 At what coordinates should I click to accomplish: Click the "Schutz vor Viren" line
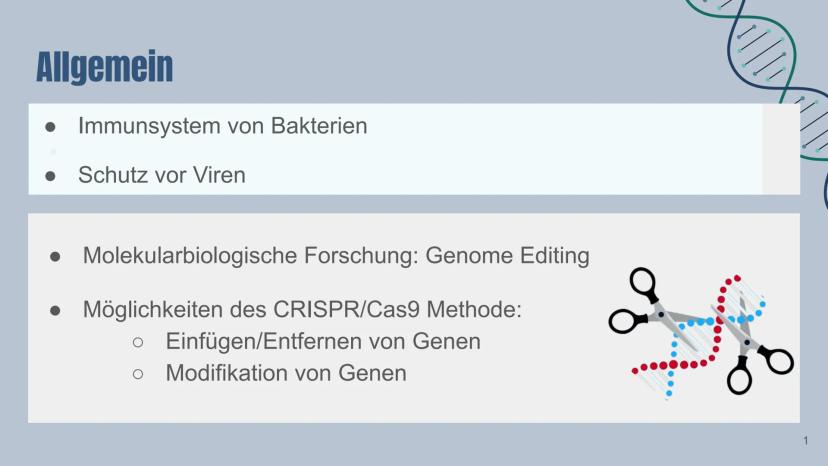tap(162, 175)
